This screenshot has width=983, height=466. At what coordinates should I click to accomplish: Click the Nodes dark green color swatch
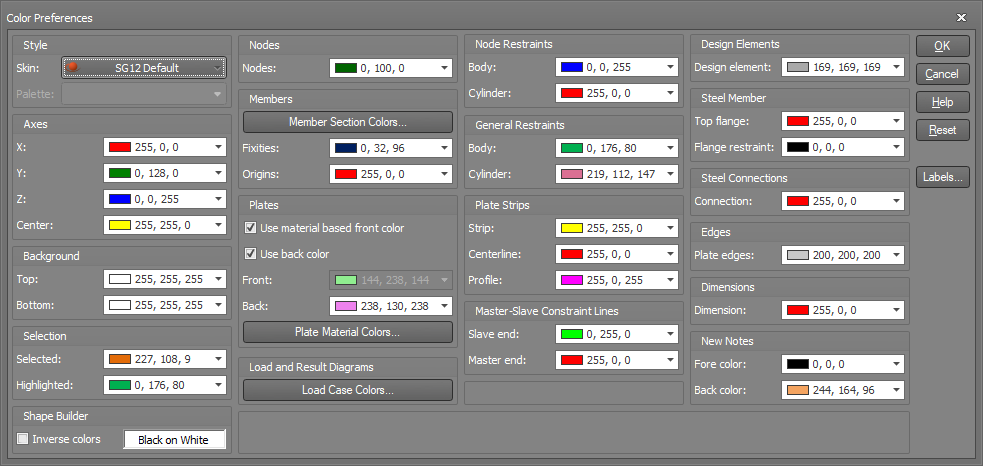pos(345,68)
